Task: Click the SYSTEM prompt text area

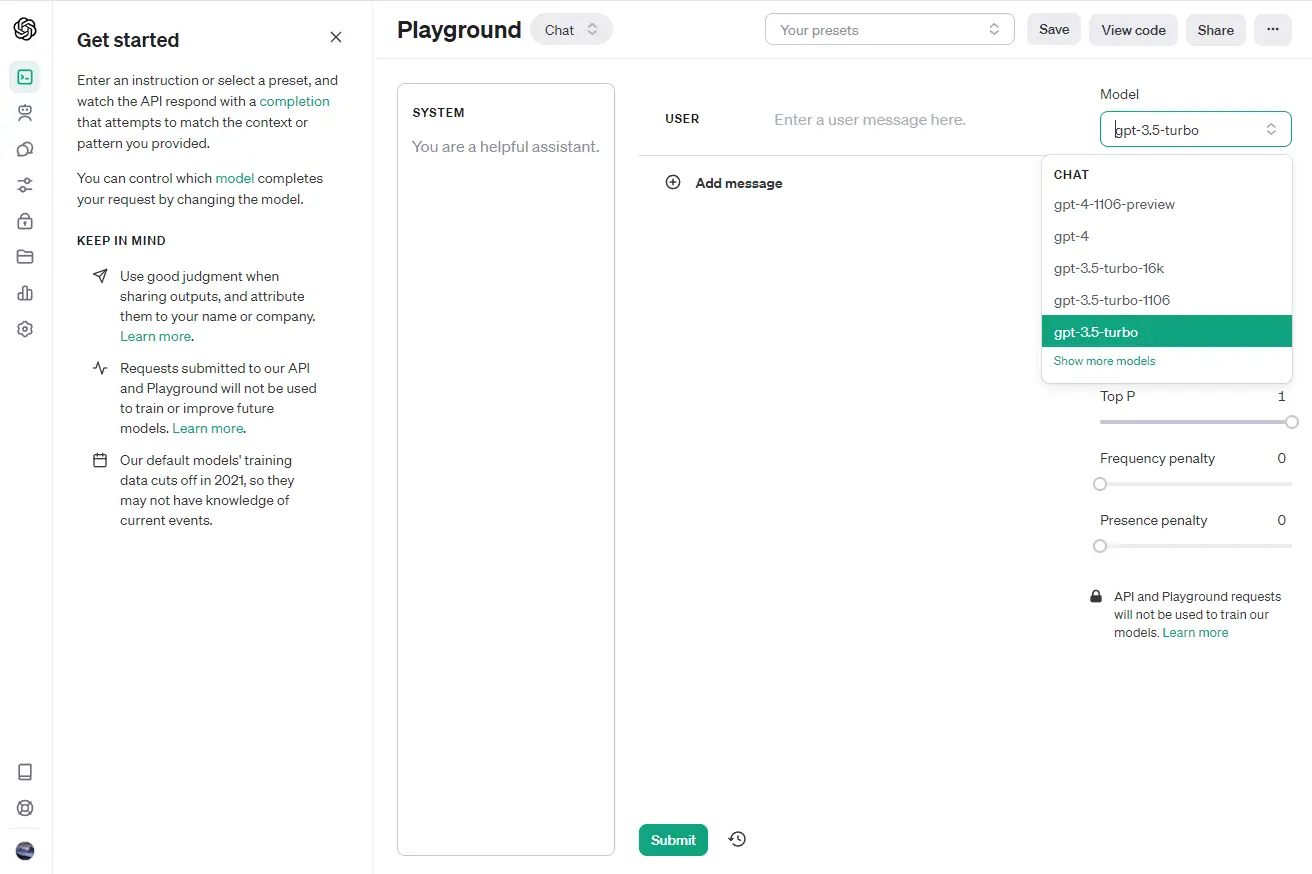Action: pyautogui.click(x=506, y=470)
